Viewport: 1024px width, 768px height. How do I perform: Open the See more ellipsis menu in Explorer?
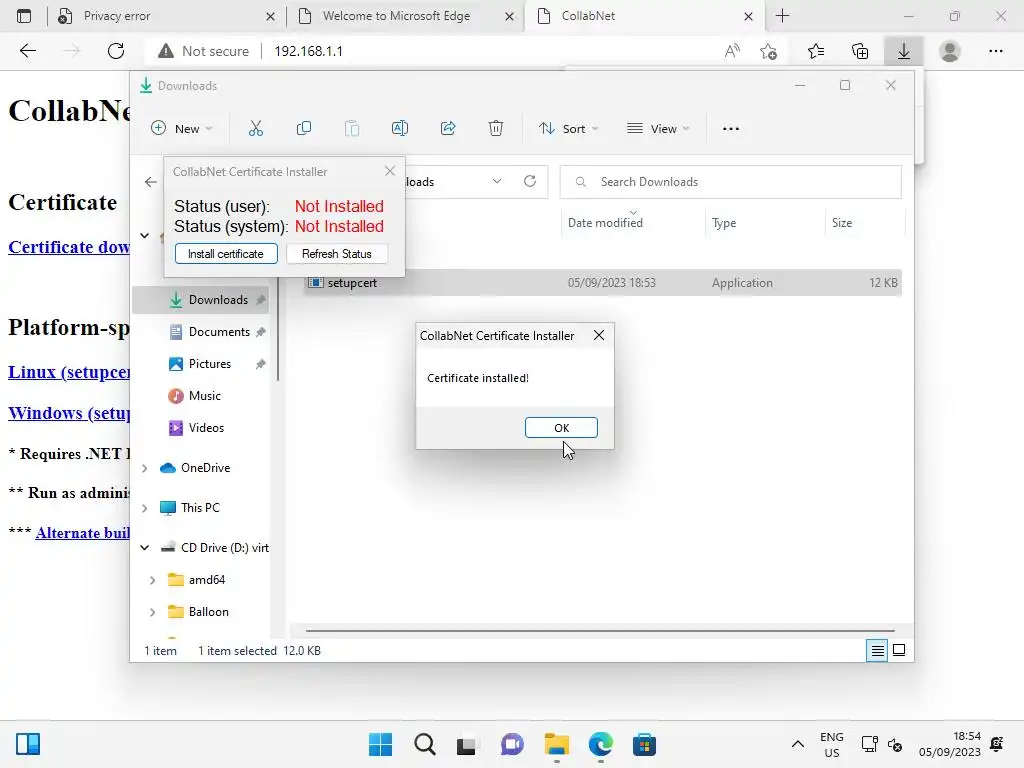coord(731,129)
